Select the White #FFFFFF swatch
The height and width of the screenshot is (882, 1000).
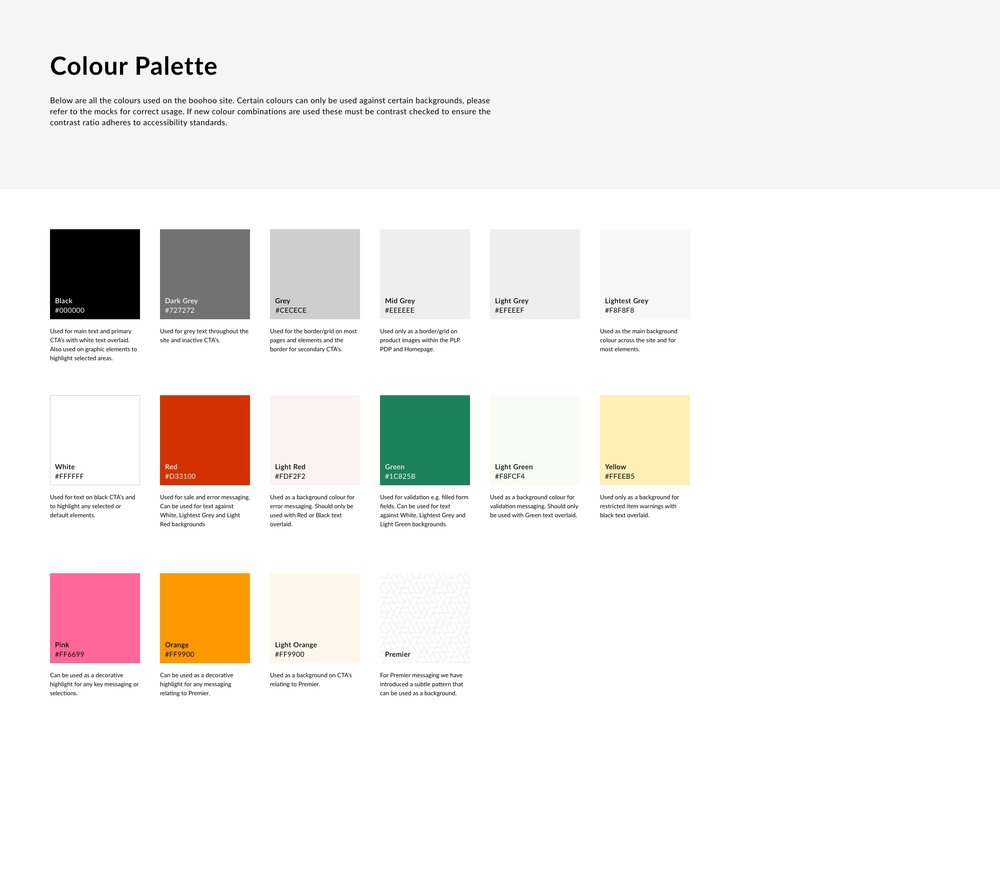[95, 440]
